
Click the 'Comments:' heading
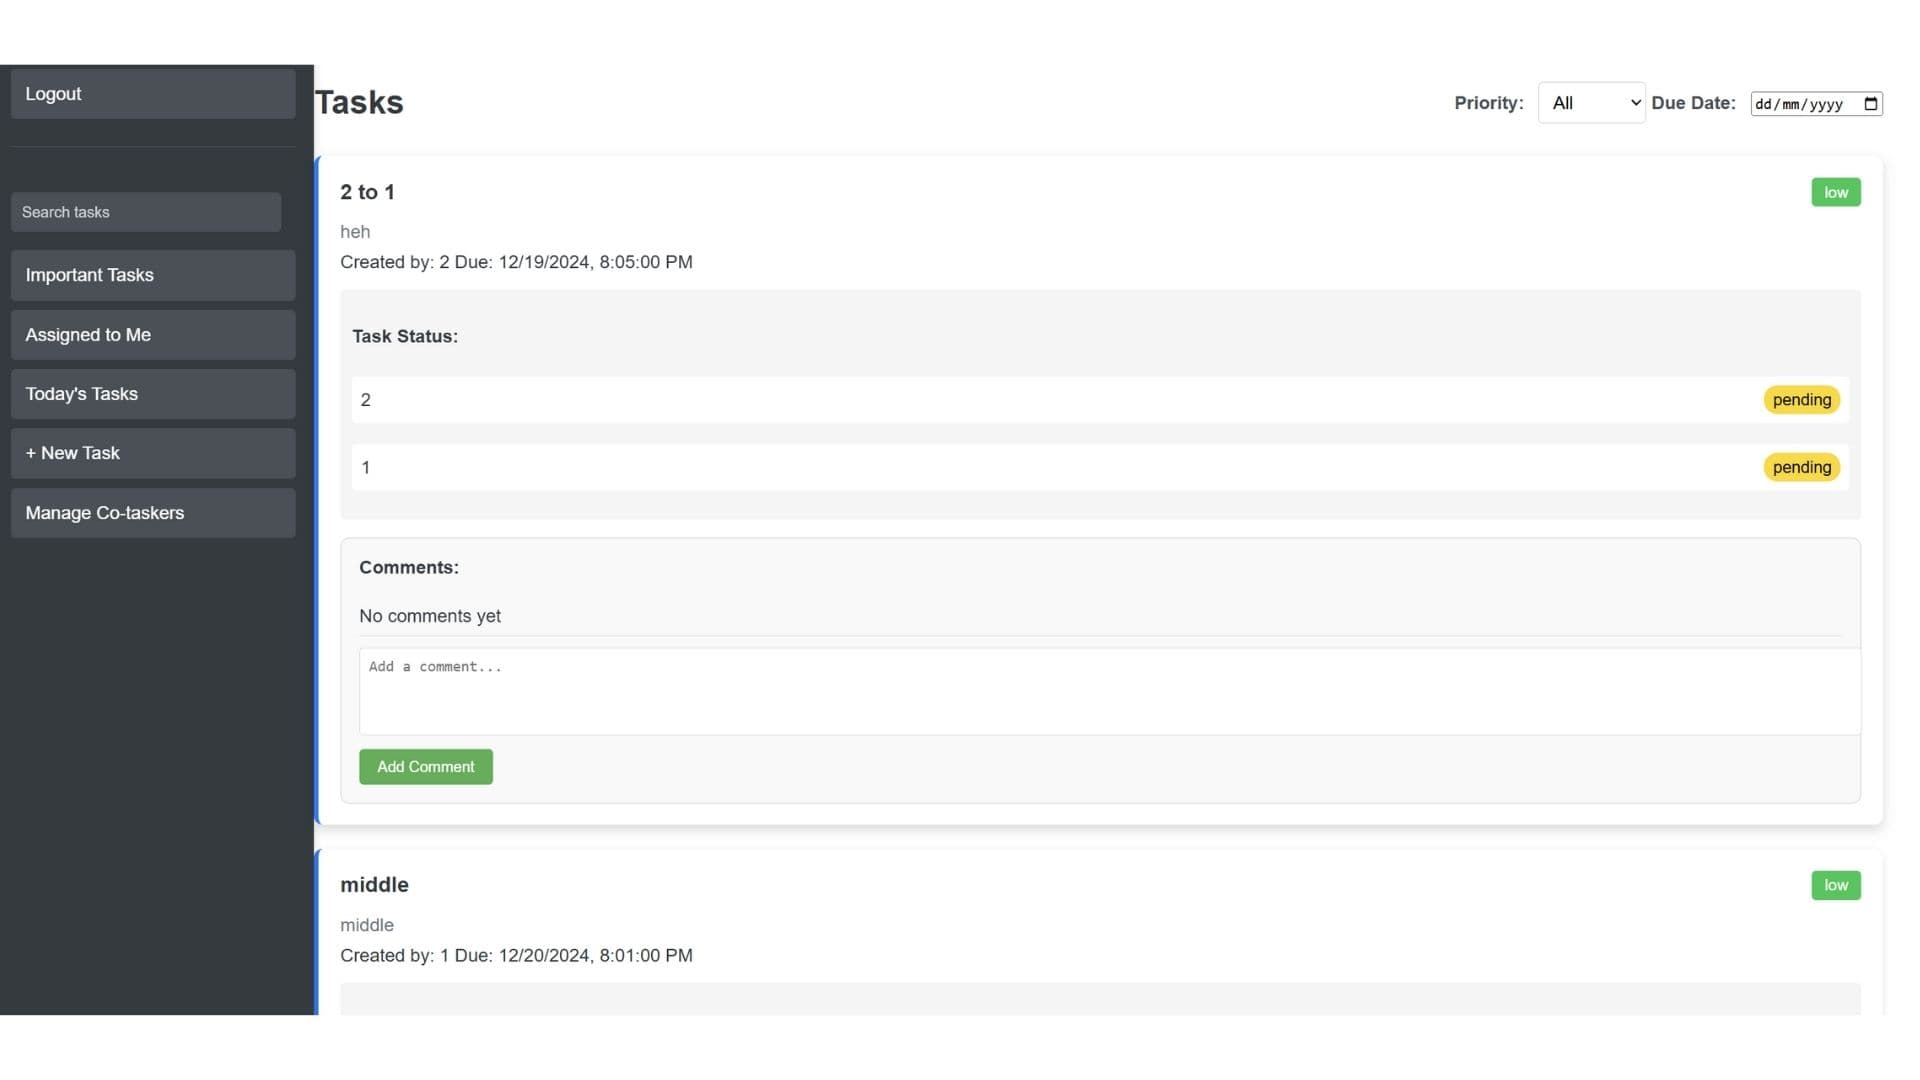coord(409,567)
